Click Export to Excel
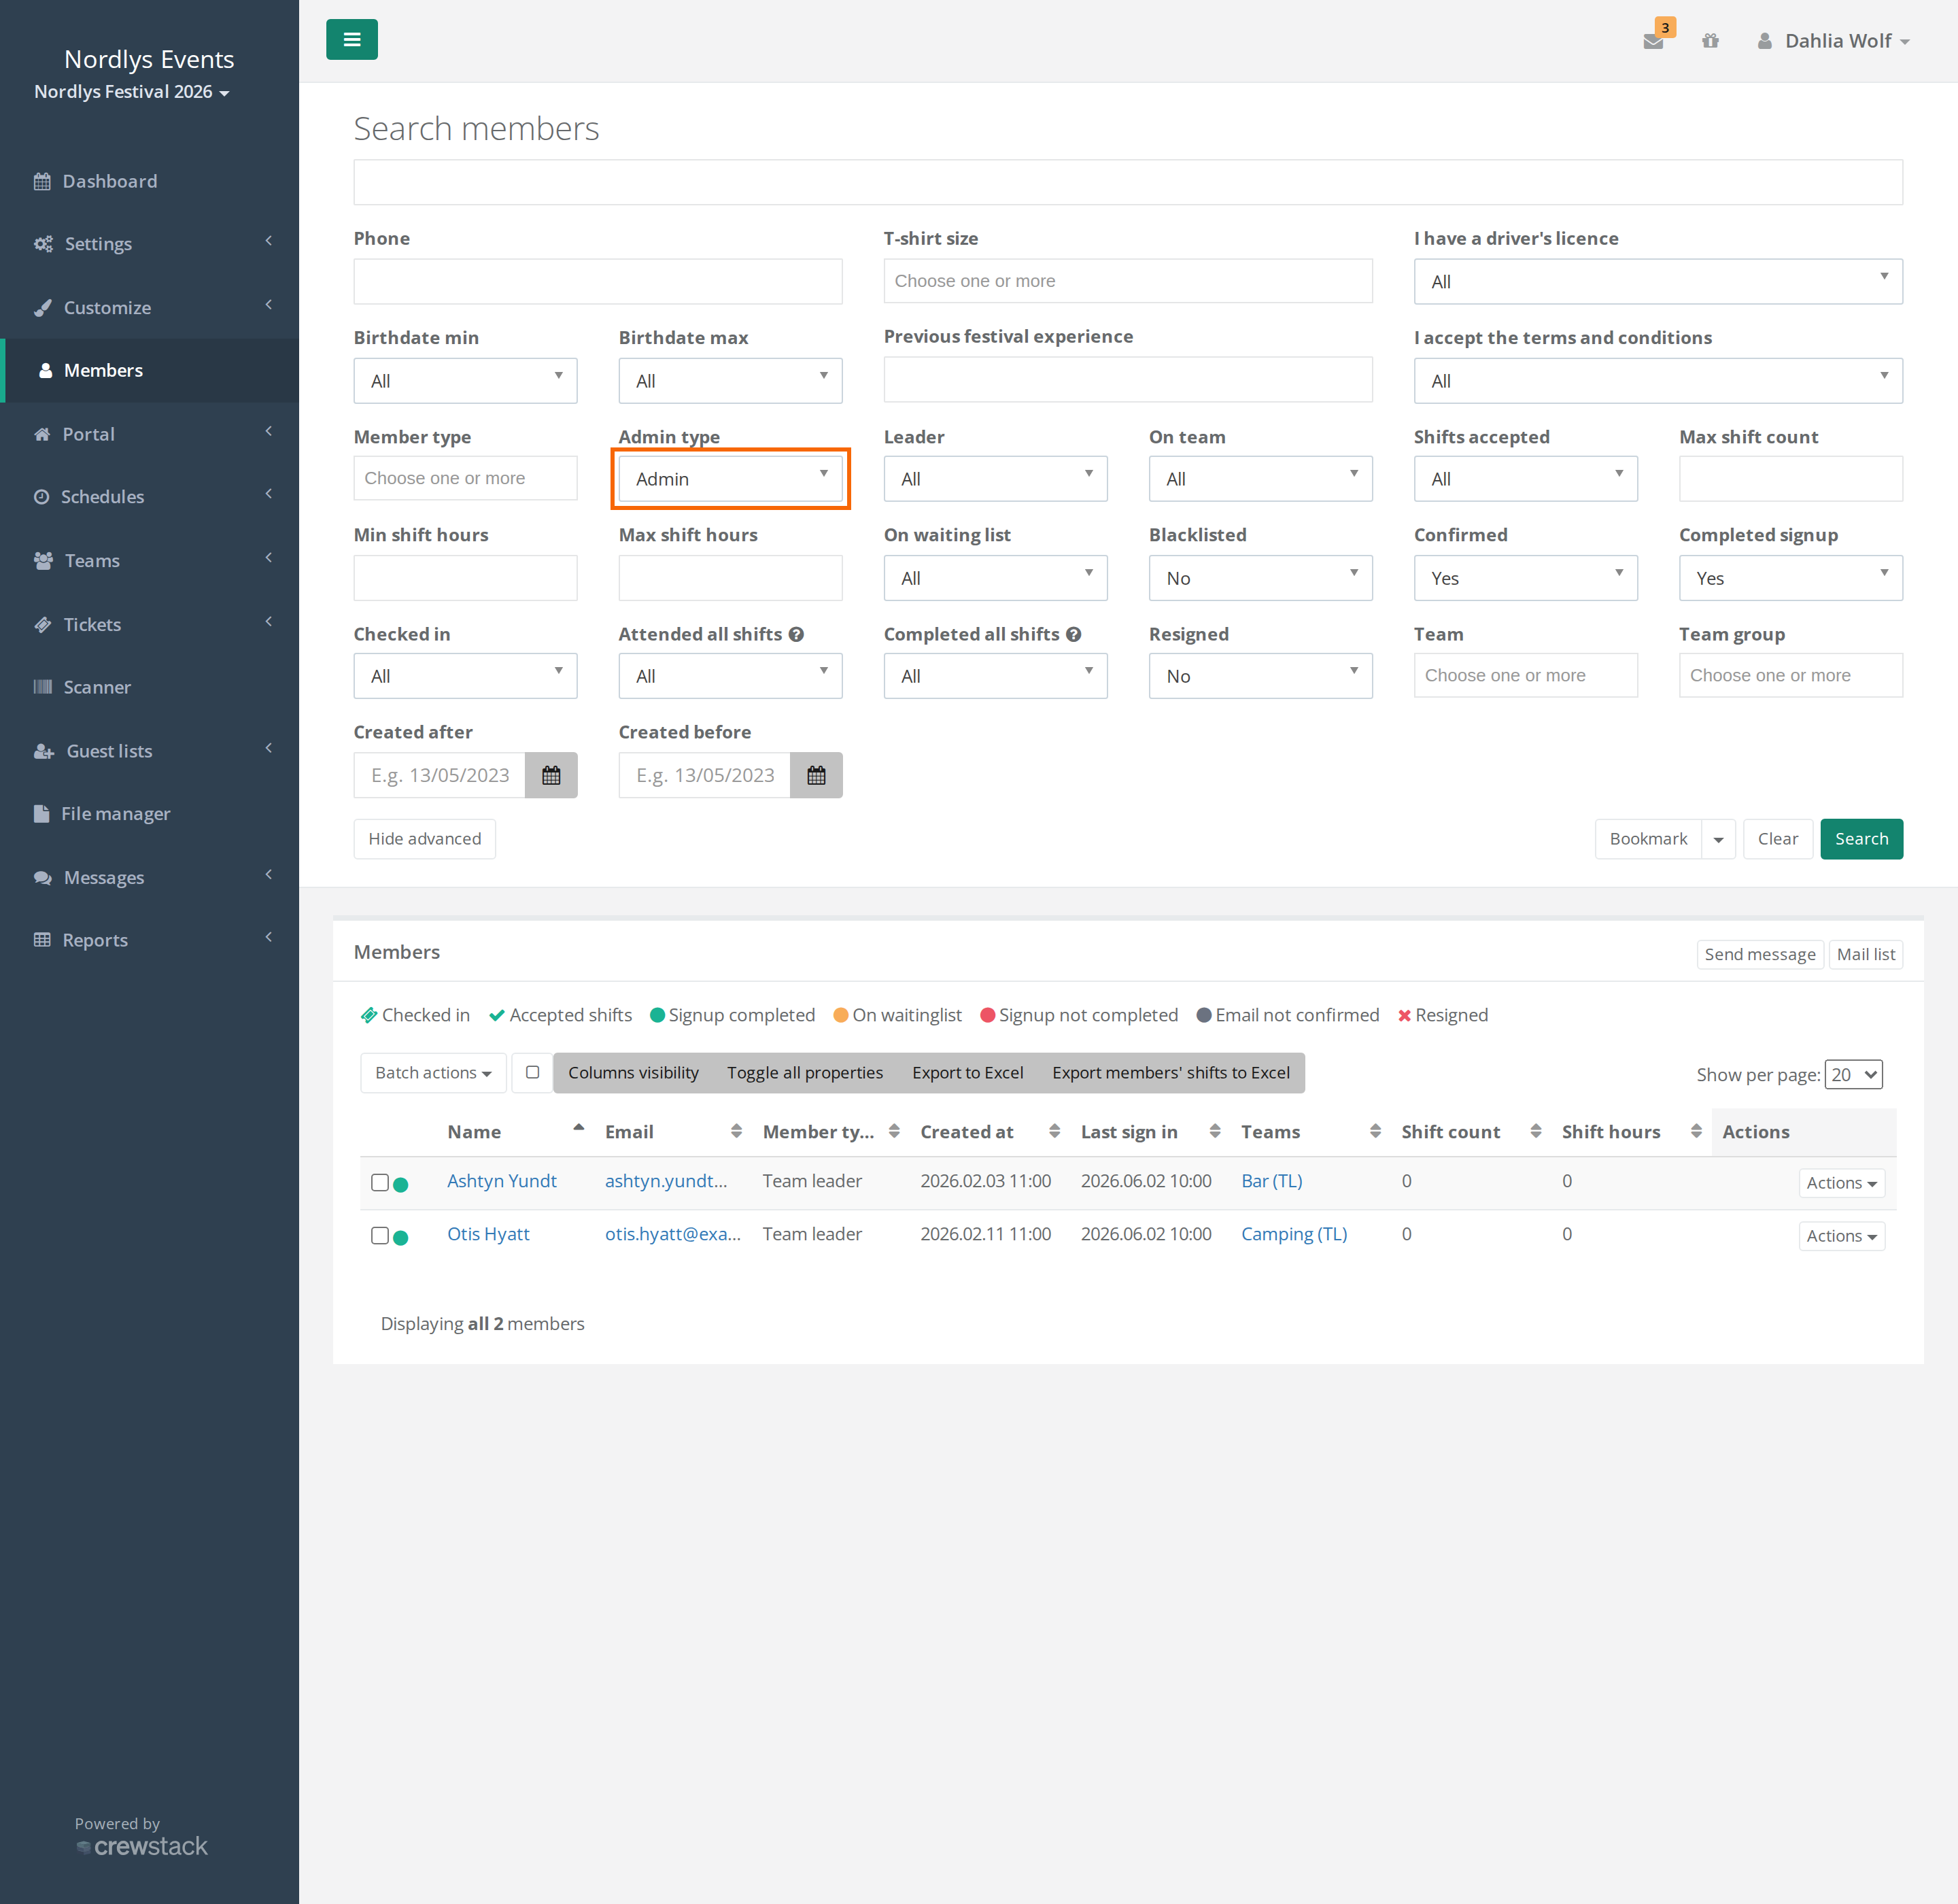 click(967, 1072)
